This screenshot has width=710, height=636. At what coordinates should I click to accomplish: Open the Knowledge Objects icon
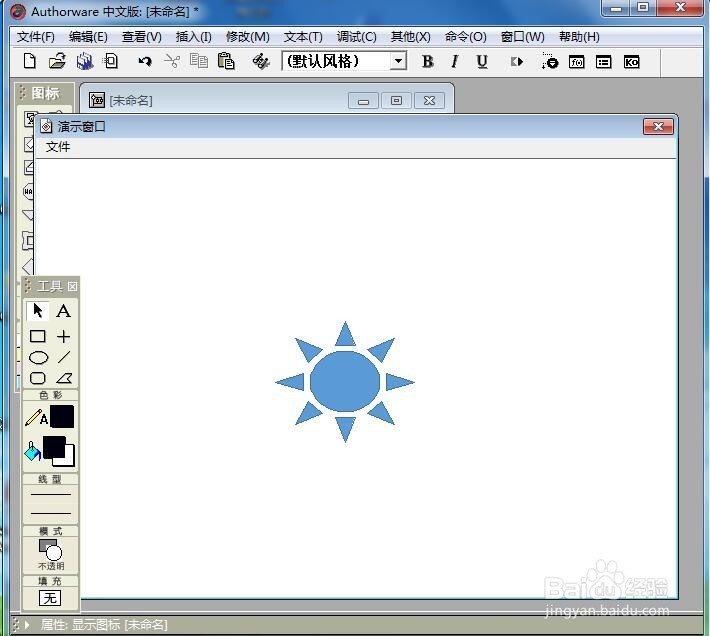click(x=632, y=62)
